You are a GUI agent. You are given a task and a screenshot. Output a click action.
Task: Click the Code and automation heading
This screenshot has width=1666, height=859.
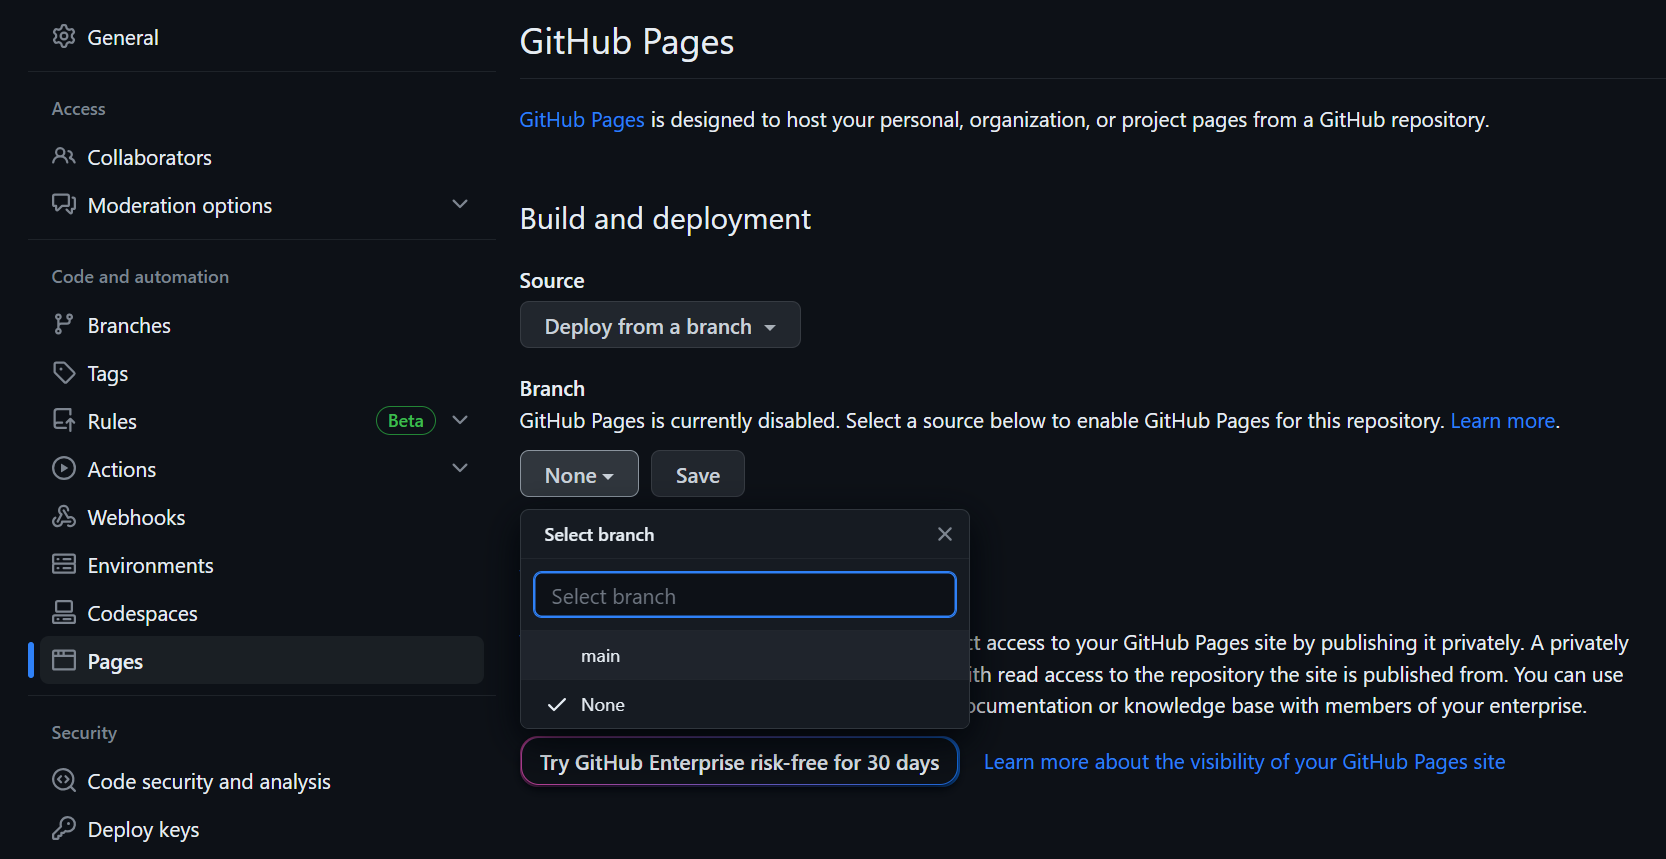pyautogui.click(x=140, y=277)
